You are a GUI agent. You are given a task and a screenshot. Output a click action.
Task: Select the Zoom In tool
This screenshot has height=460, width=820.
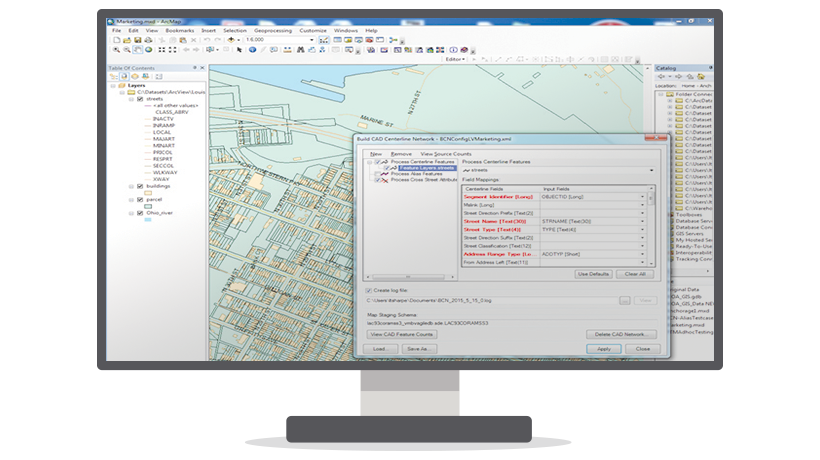(x=116, y=50)
